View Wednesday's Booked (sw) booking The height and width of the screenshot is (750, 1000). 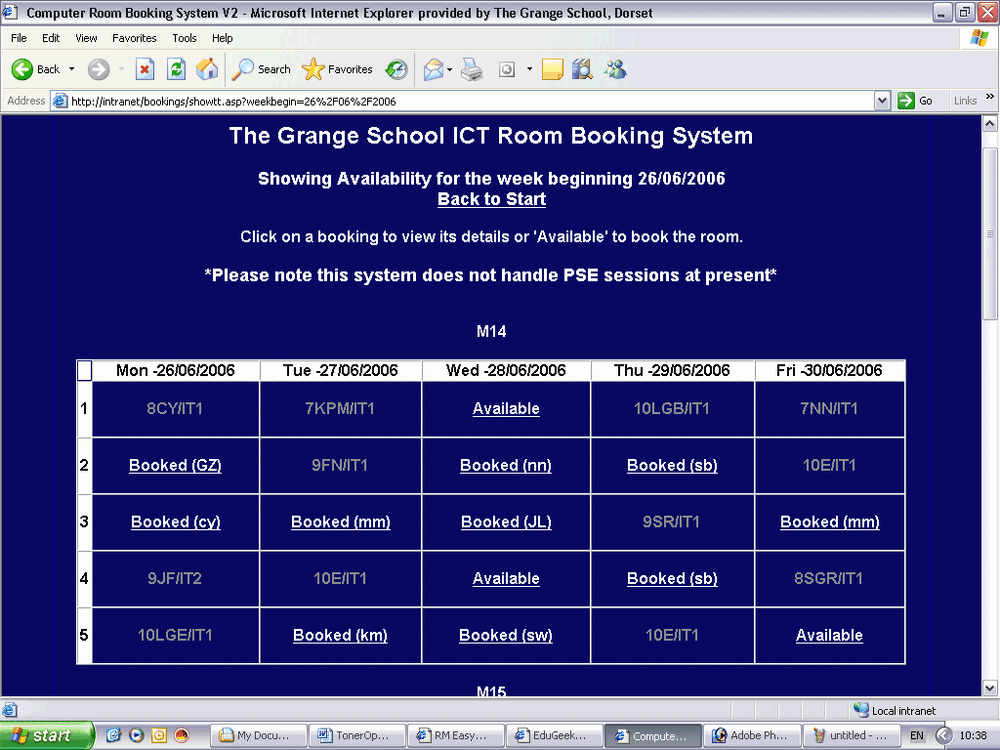pyautogui.click(x=506, y=635)
